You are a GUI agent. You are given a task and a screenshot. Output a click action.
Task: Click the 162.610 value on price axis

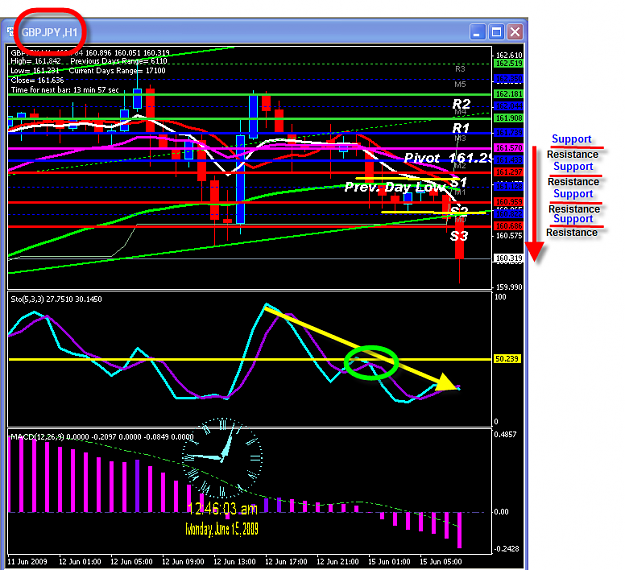point(509,55)
